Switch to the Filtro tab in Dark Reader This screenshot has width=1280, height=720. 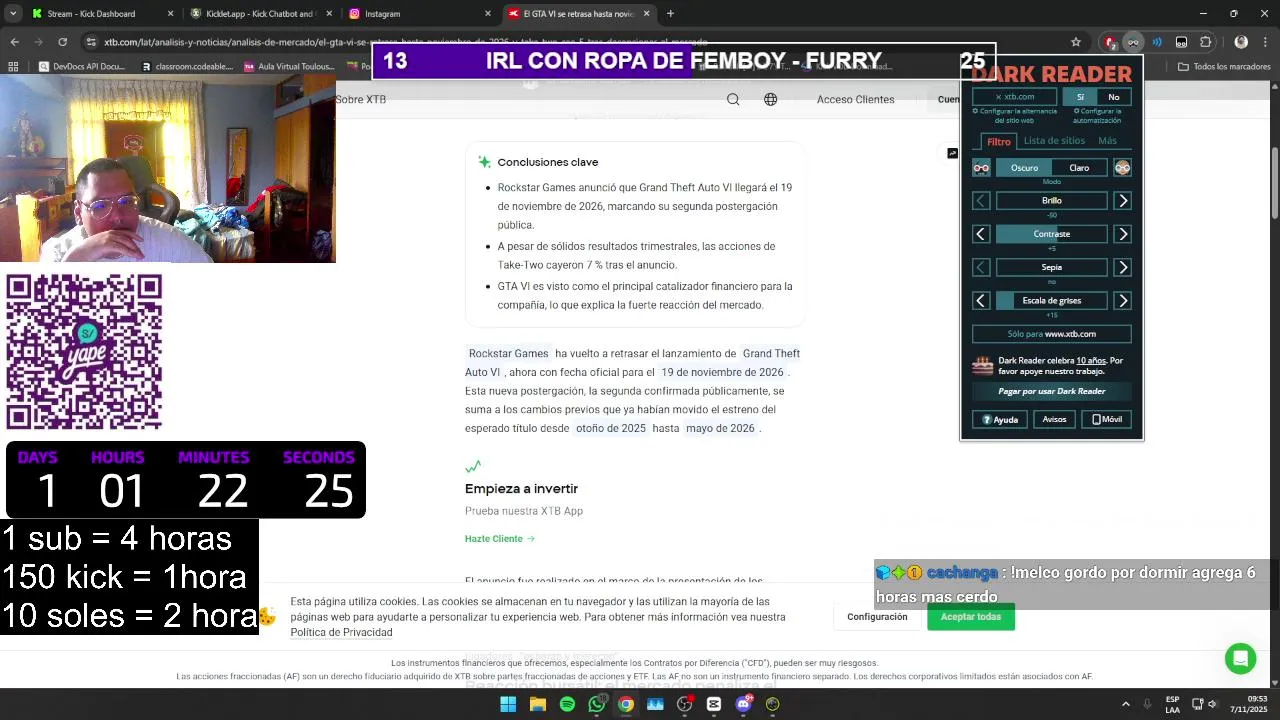click(x=998, y=141)
